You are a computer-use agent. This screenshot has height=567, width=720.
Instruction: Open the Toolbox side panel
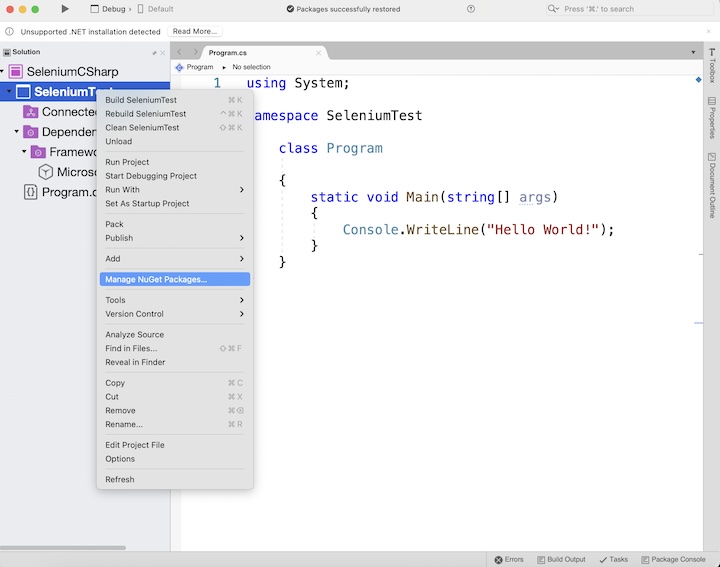coord(712,68)
